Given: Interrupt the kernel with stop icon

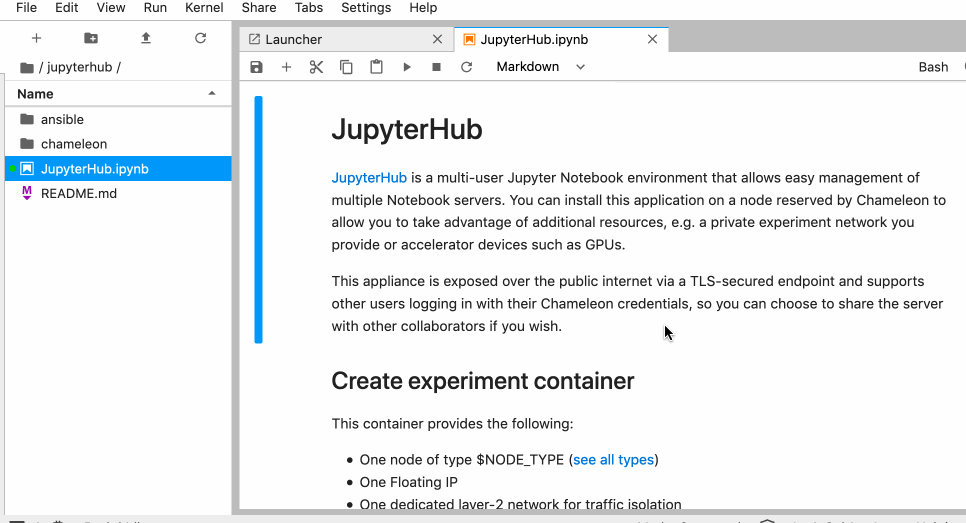Looking at the screenshot, I should click(436, 67).
